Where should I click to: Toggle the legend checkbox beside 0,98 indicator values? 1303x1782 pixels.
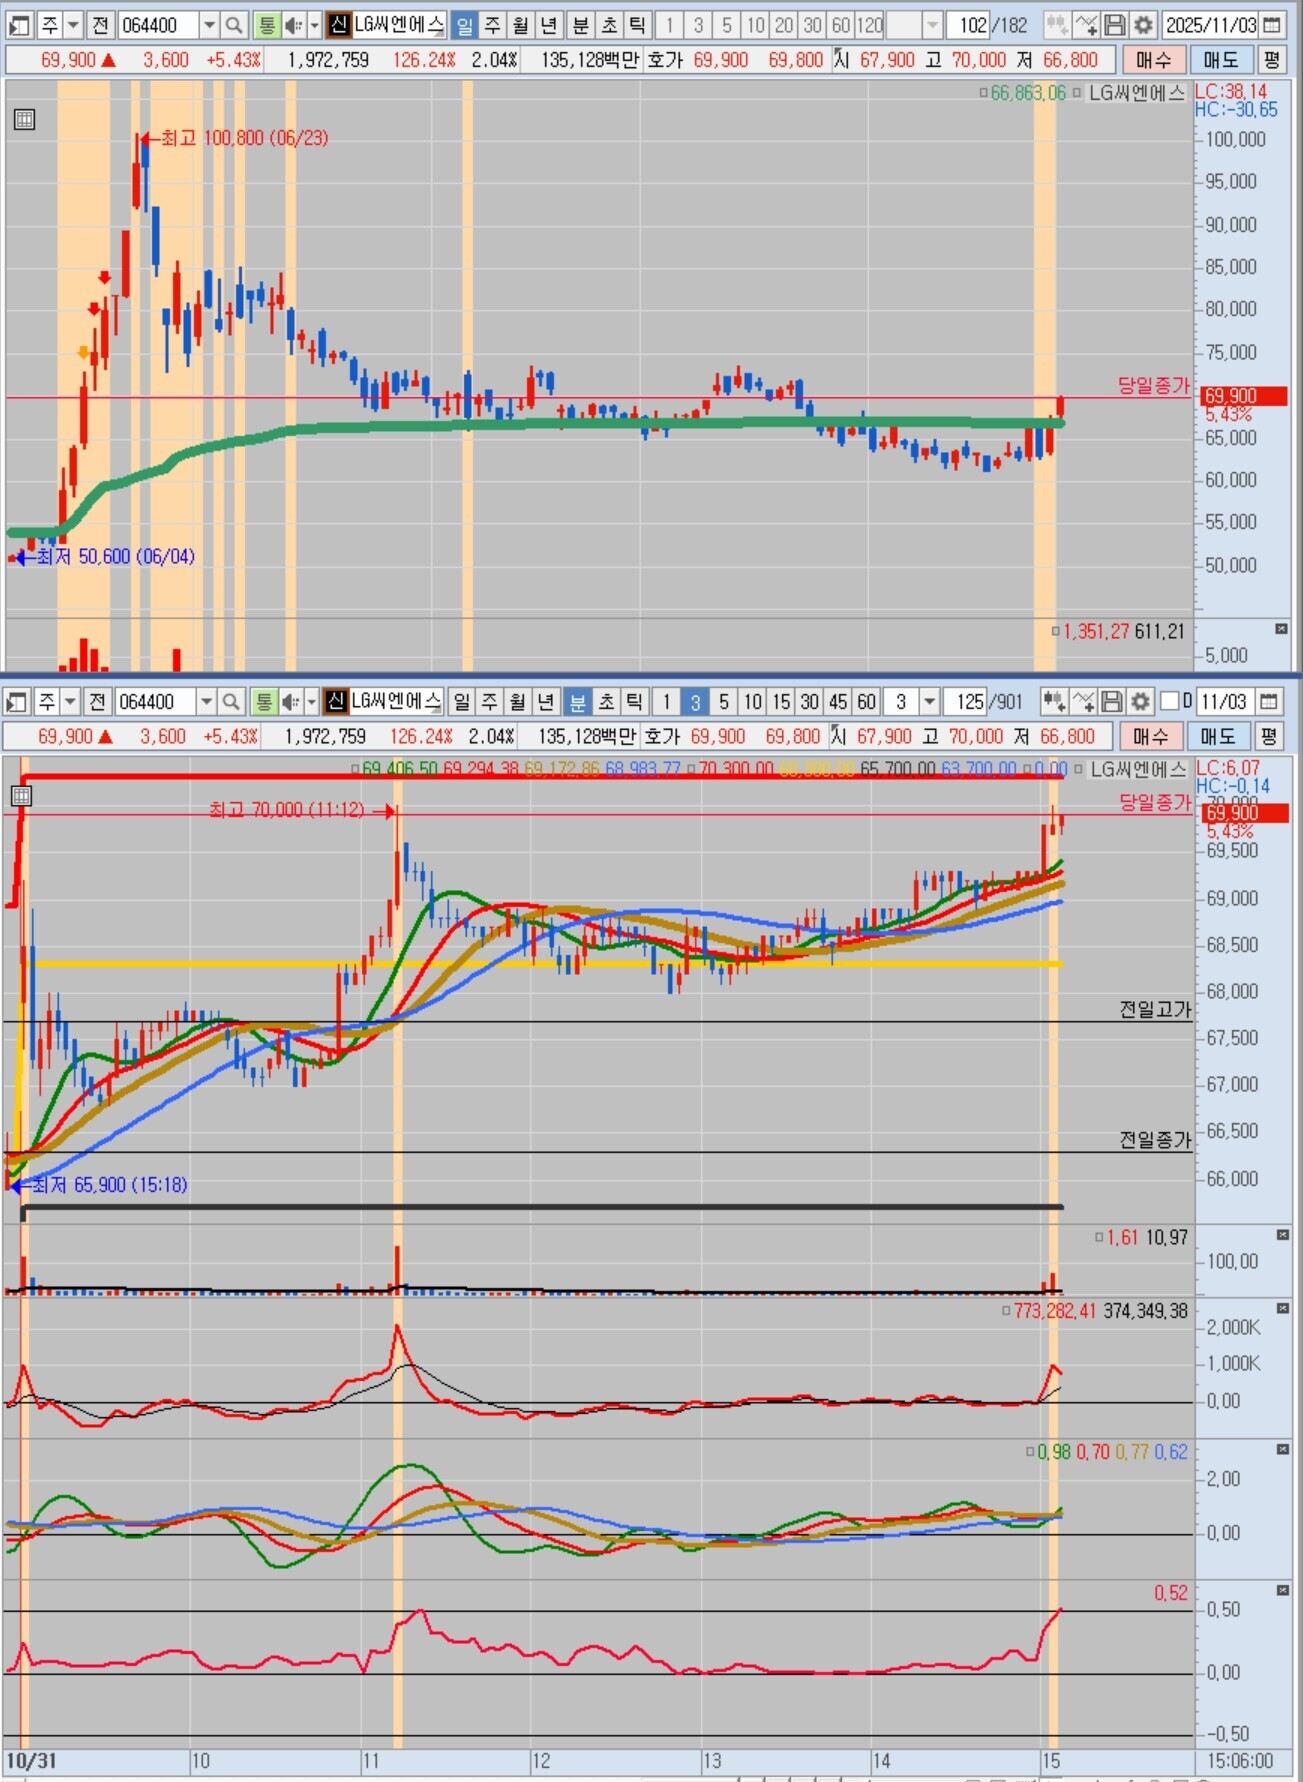pyautogui.click(x=1030, y=1451)
